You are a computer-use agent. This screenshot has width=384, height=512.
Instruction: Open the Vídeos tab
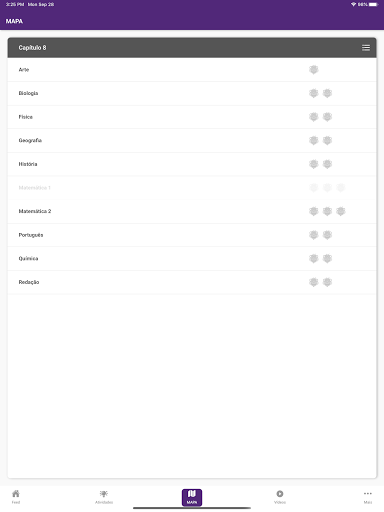(x=280, y=497)
